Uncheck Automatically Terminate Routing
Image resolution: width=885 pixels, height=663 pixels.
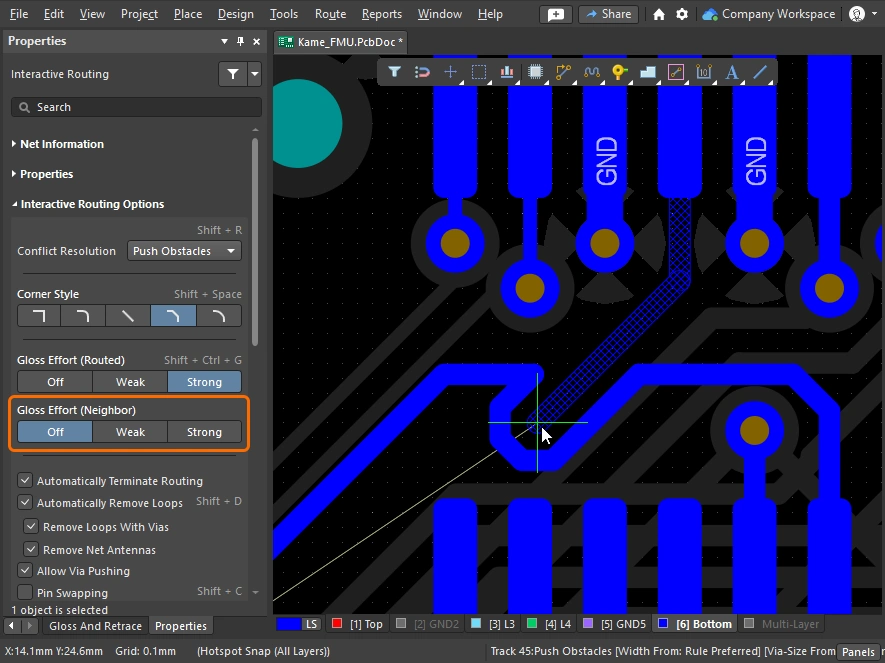pyautogui.click(x=26, y=481)
